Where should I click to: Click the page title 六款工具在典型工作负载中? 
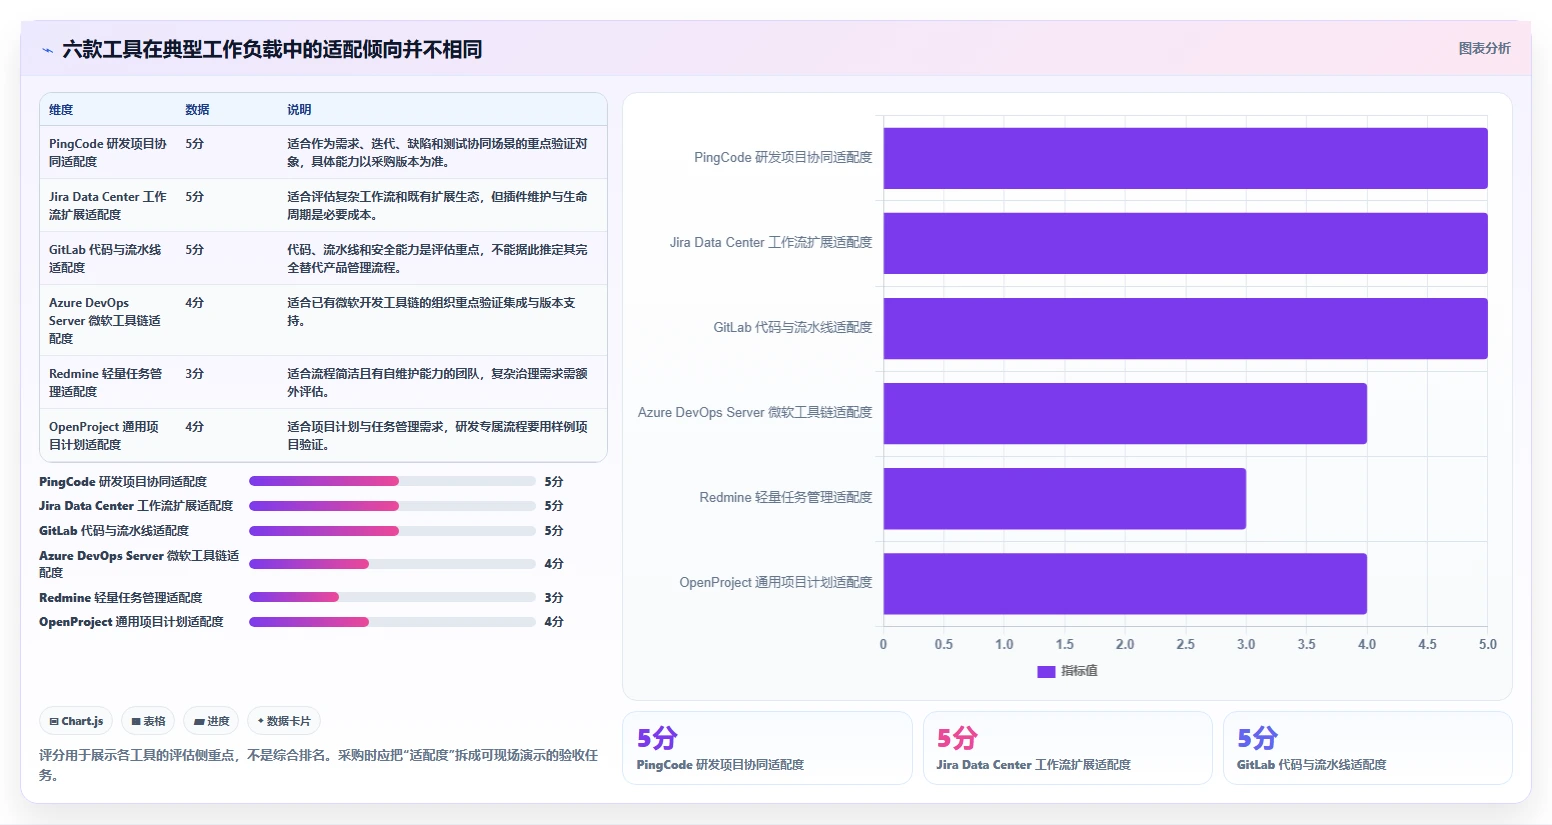coord(272,49)
